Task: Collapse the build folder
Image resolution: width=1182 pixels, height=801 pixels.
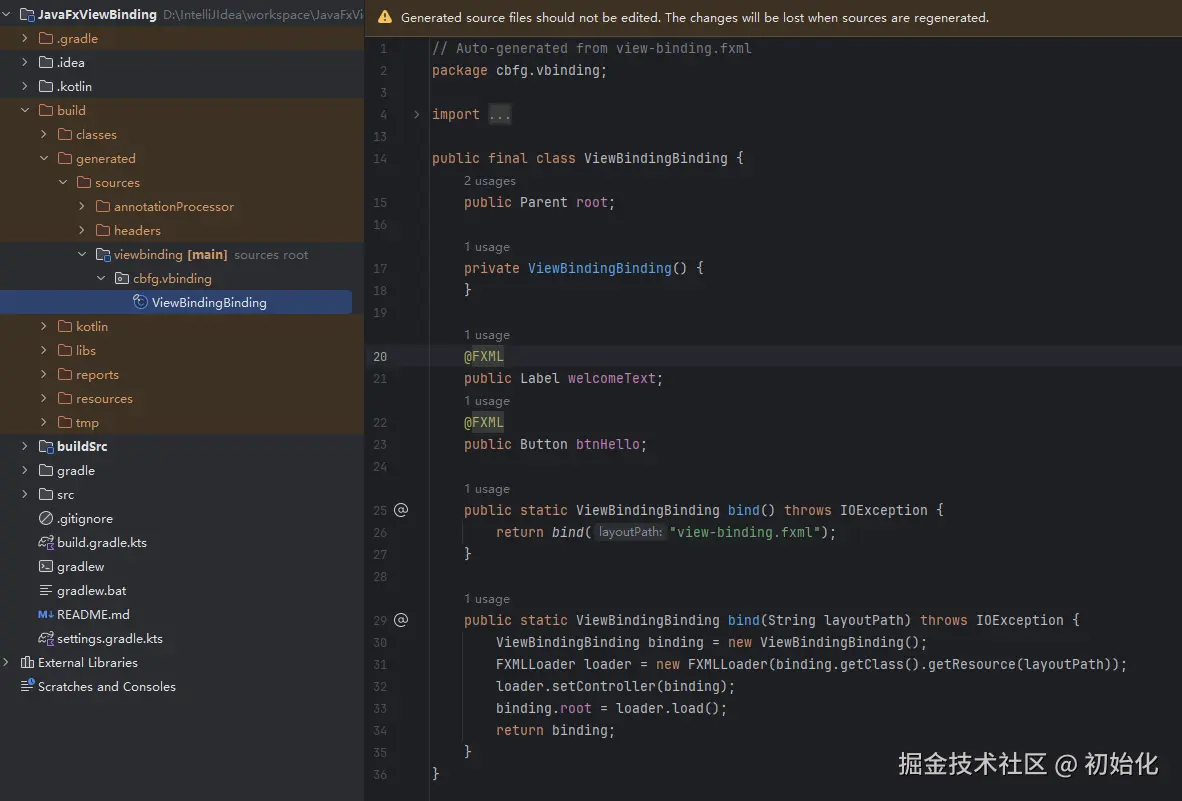Action: (x=25, y=111)
